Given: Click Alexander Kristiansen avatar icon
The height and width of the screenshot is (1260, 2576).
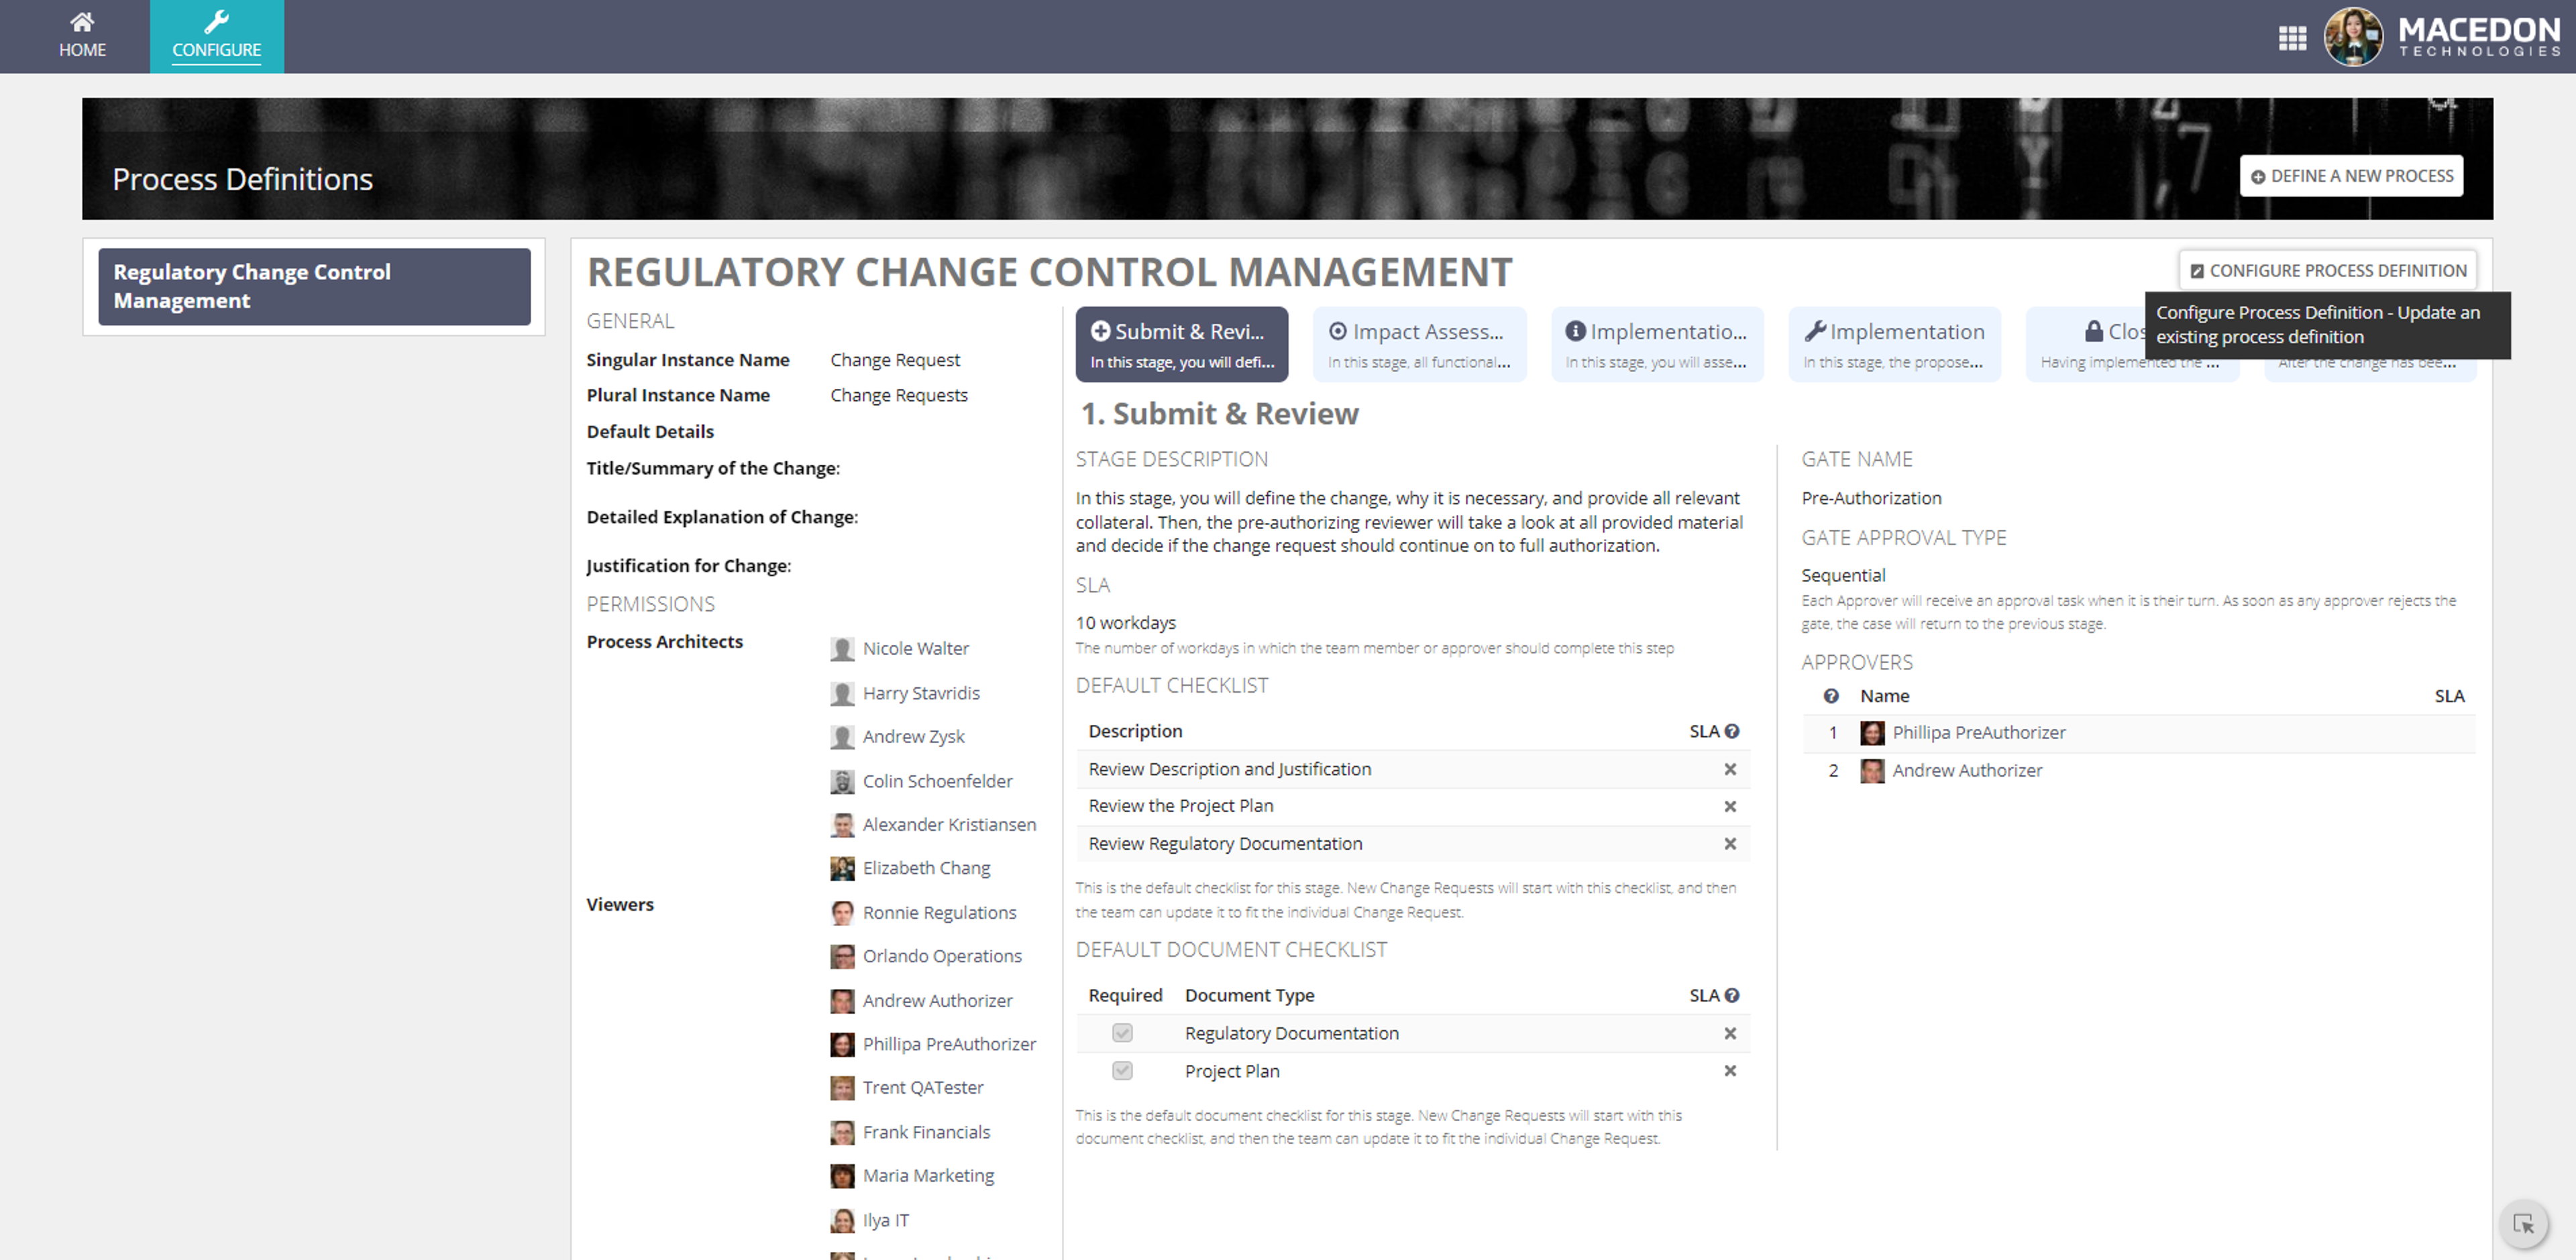Looking at the screenshot, I should 842,825.
